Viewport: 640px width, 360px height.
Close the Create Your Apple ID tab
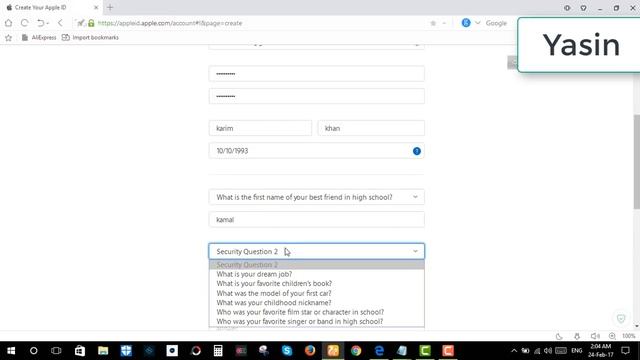click(96, 7)
